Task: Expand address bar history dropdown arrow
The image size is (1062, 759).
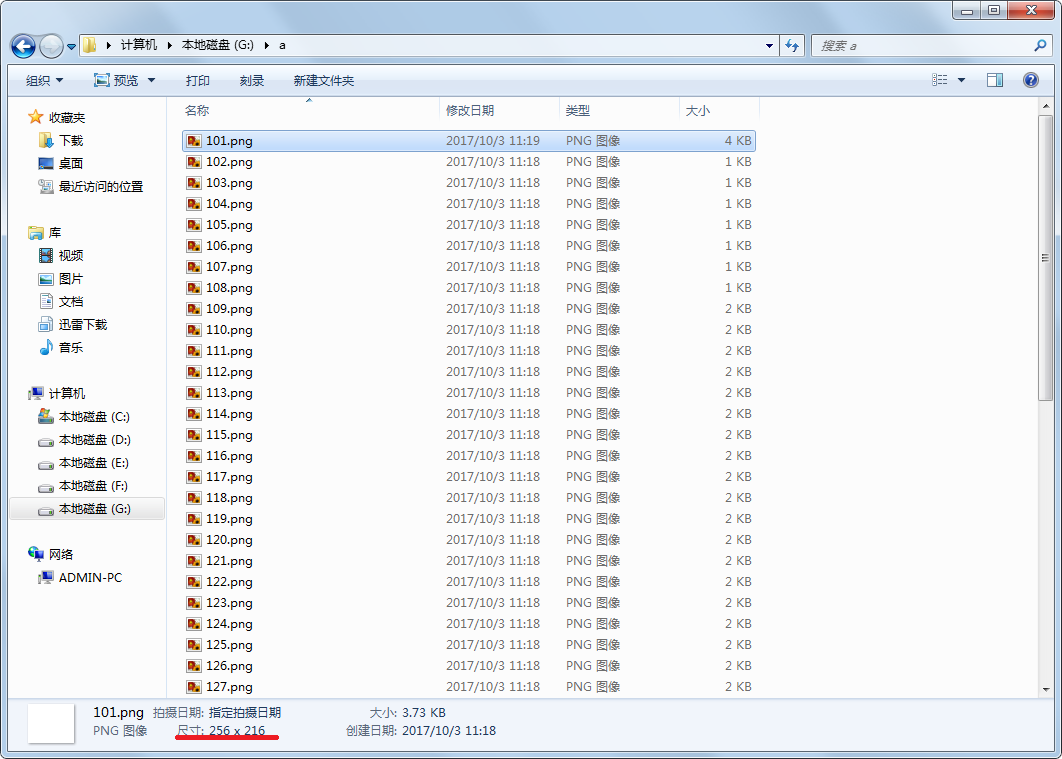Action: [769, 46]
